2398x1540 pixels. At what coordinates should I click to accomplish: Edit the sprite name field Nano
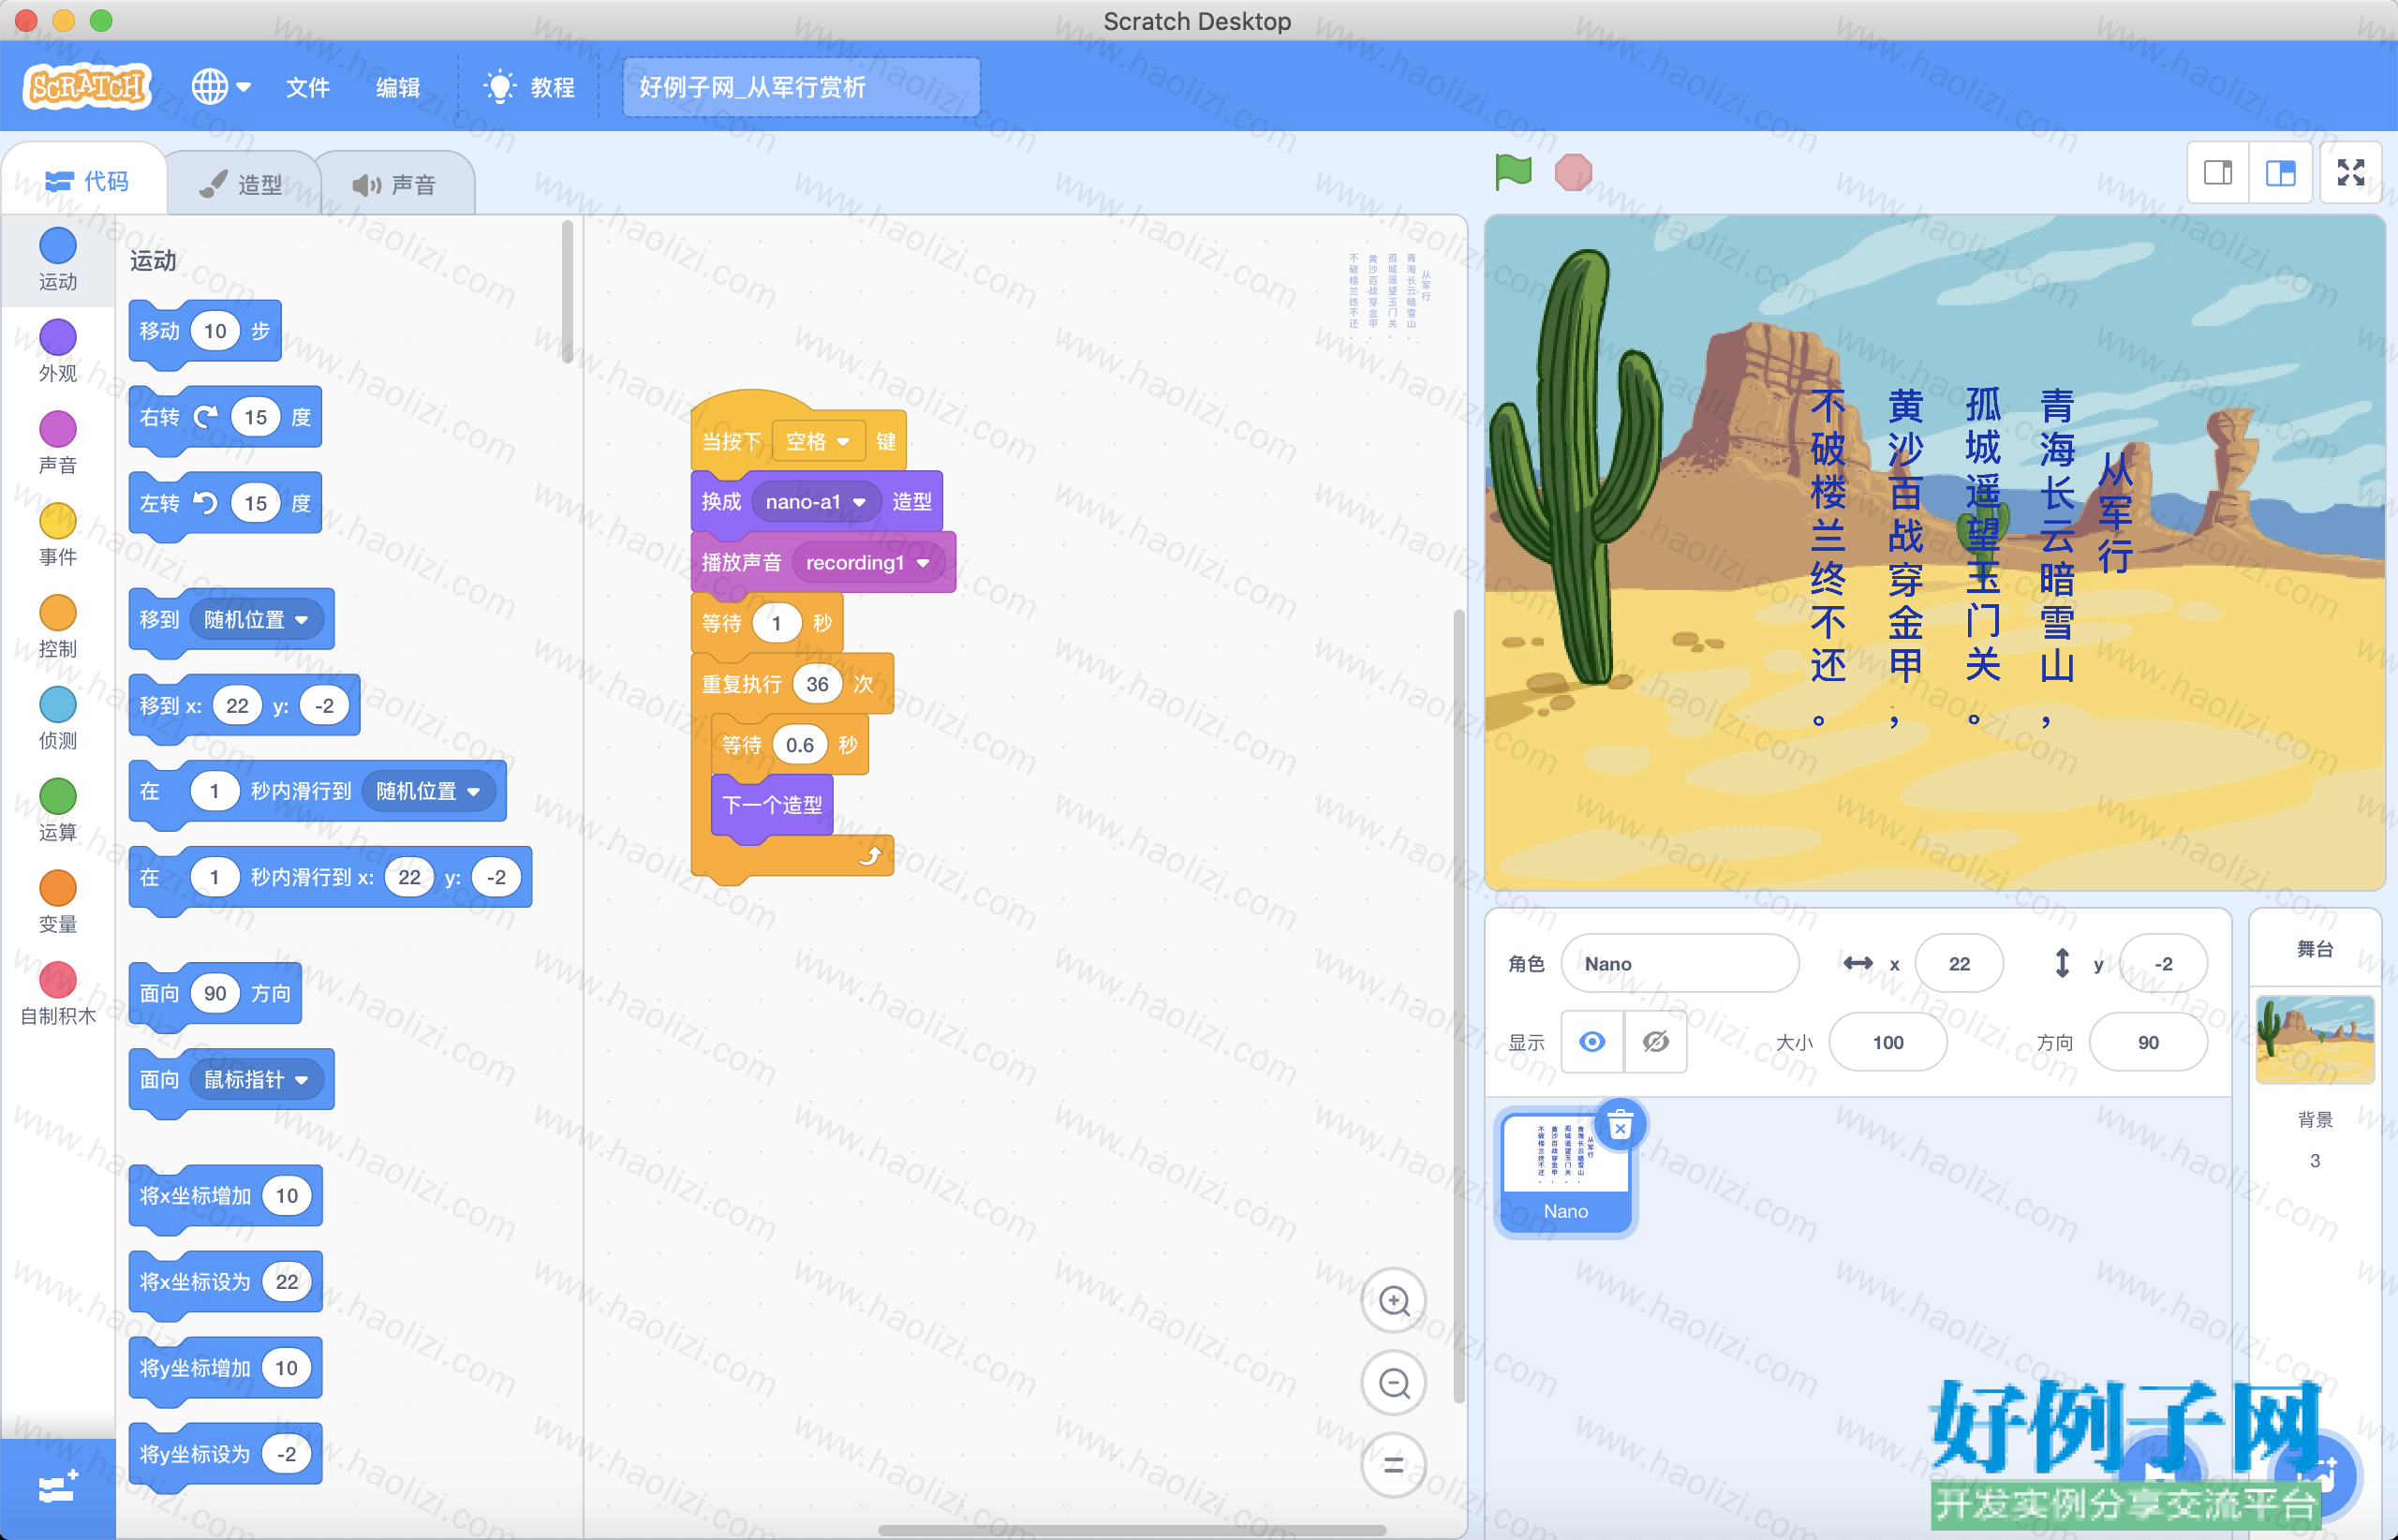[x=1680, y=963]
